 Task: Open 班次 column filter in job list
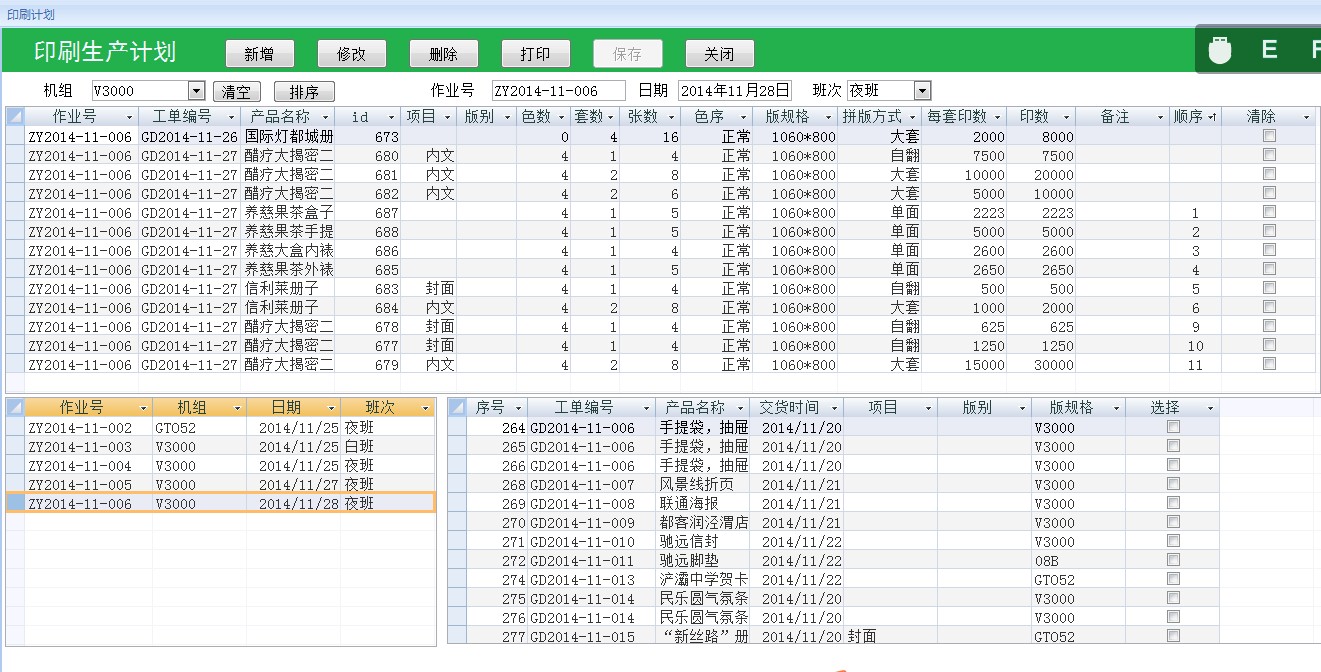[x=426, y=408]
